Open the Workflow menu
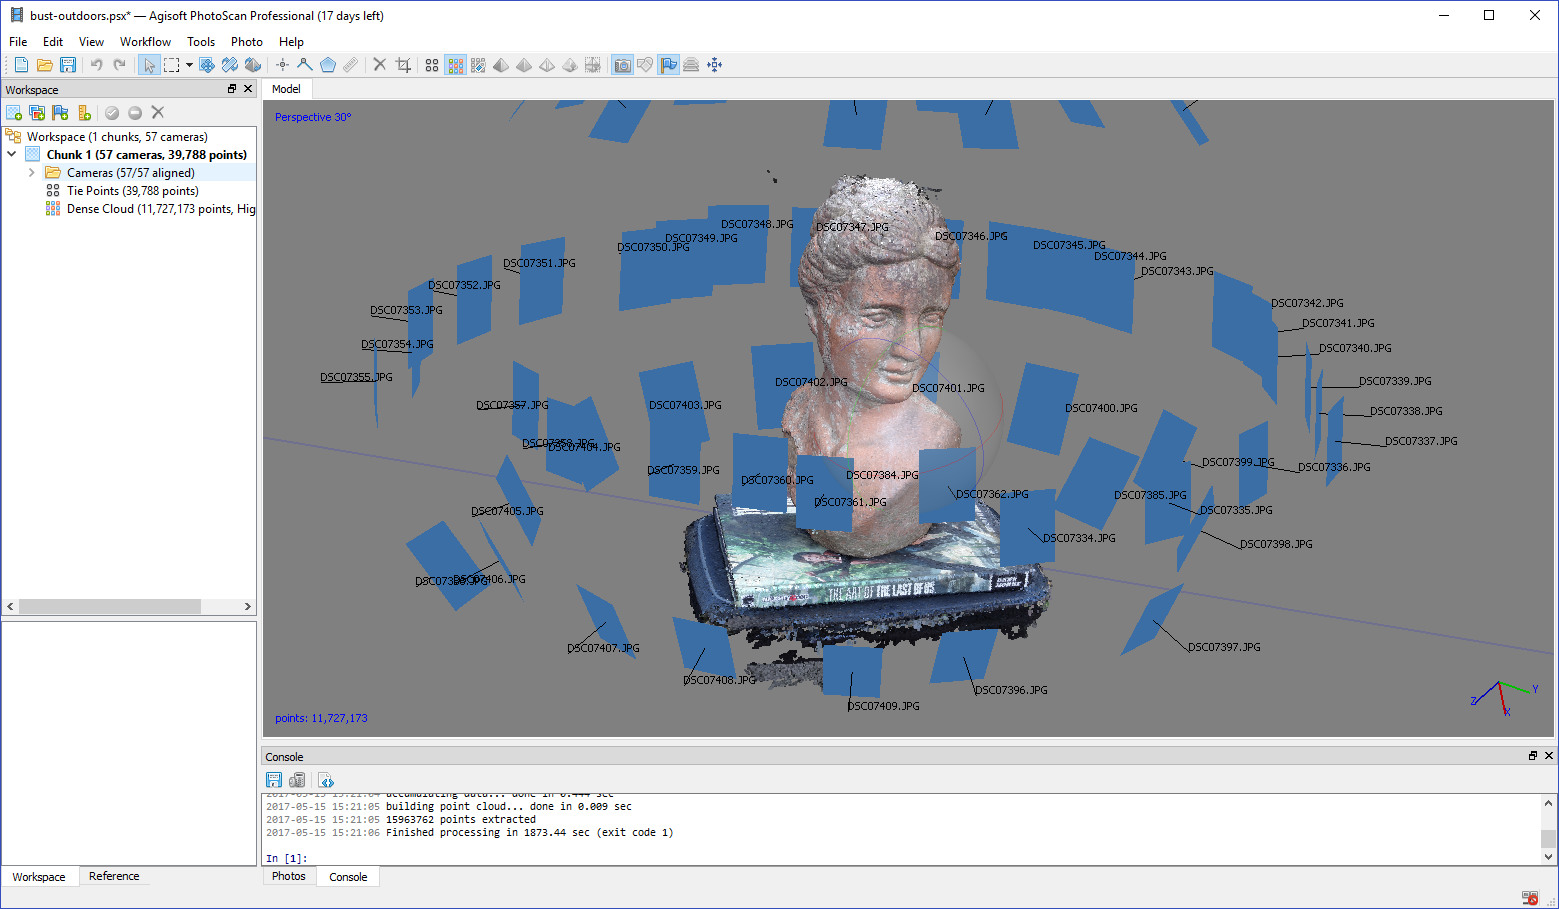This screenshot has height=909, width=1559. 145,42
